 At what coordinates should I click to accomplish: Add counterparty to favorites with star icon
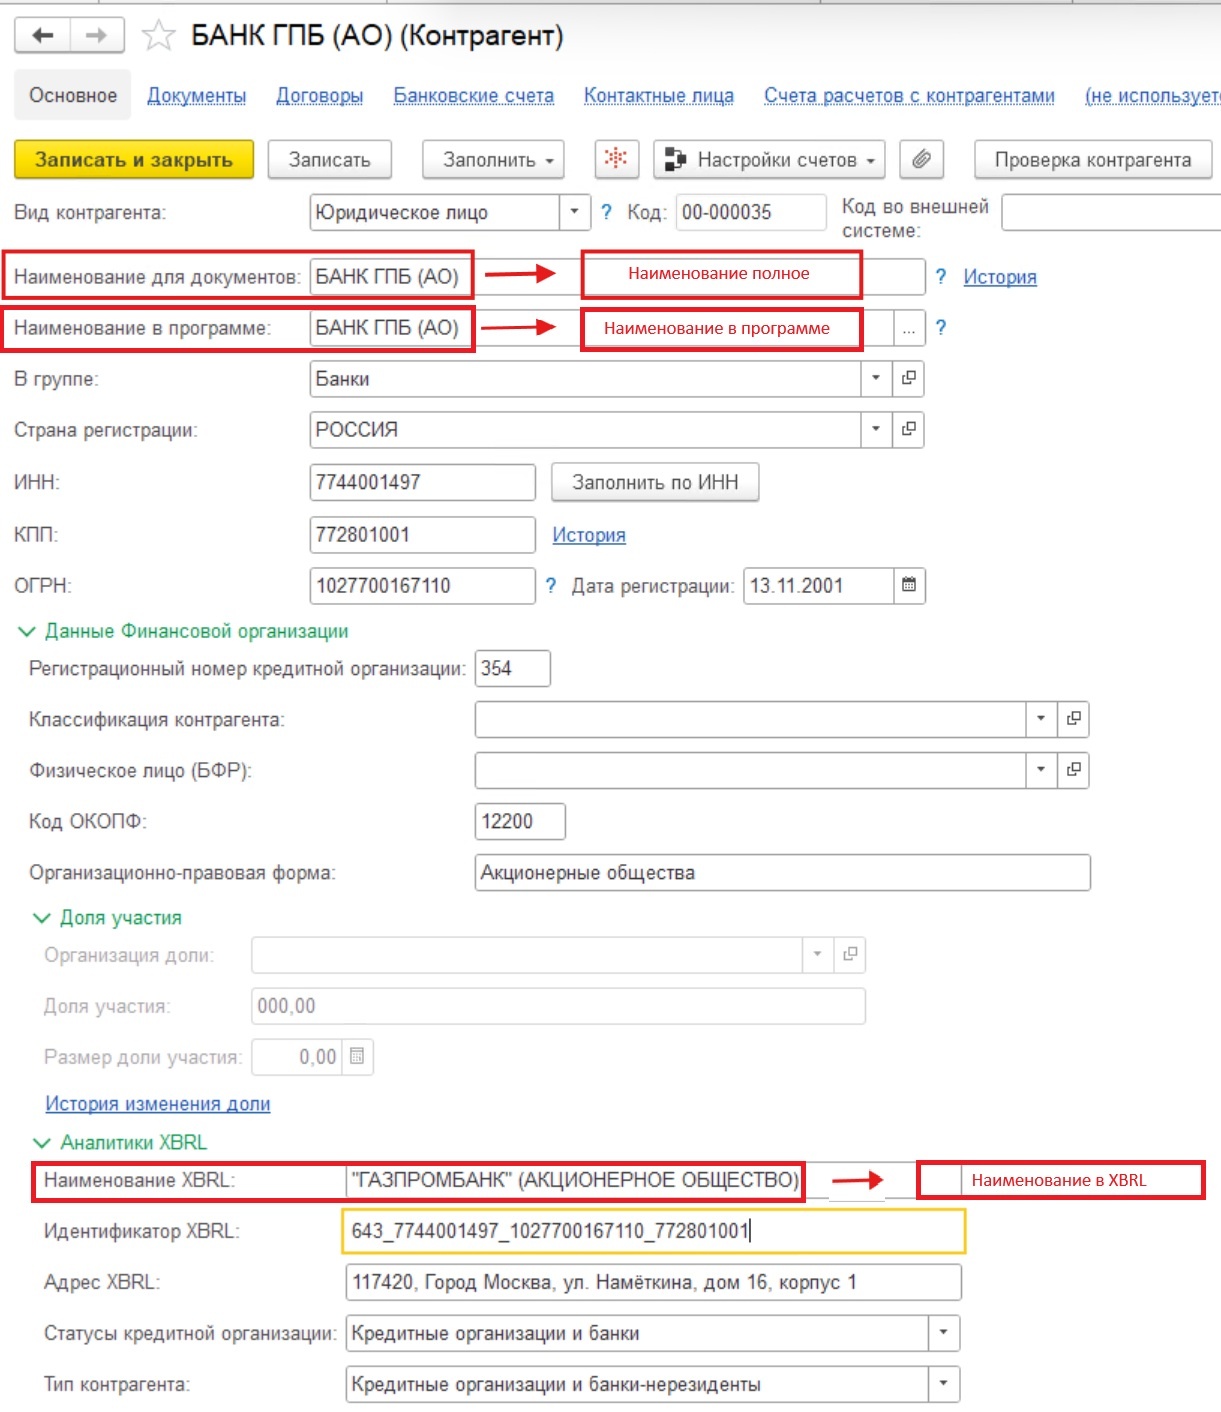(x=158, y=37)
